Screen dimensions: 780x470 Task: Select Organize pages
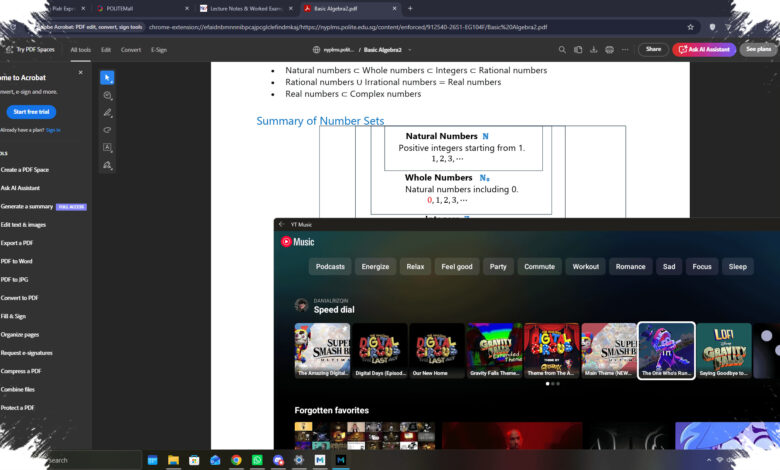(x=19, y=335)
